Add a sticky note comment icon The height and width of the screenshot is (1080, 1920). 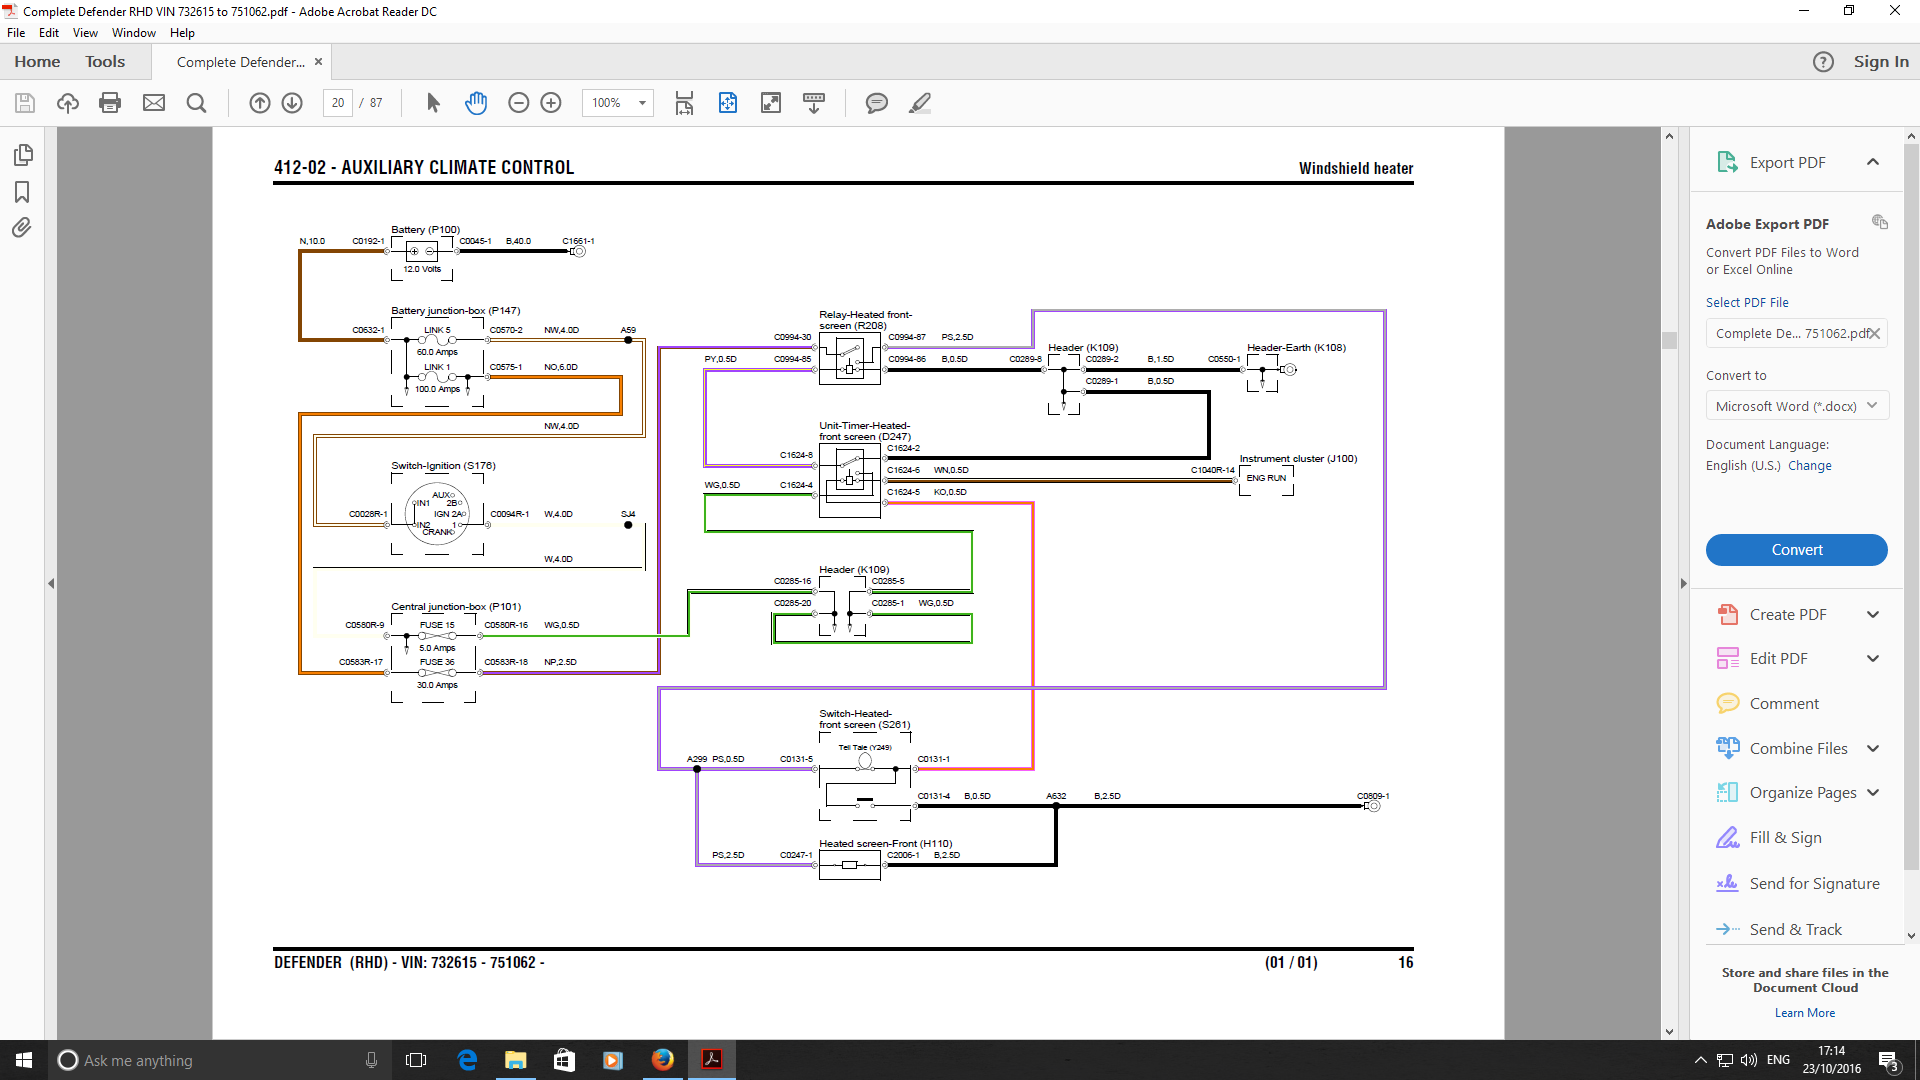[x=877, y=103]
